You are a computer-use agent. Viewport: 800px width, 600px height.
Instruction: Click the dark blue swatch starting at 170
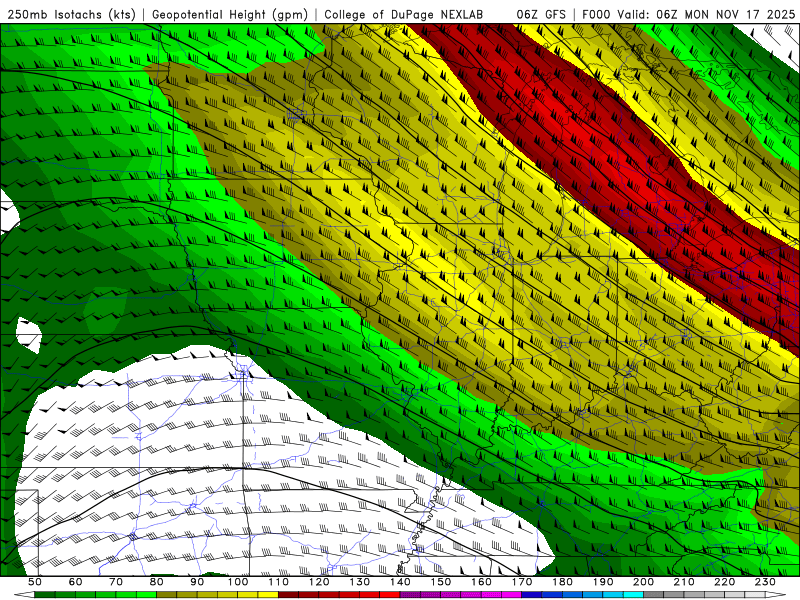click(x=532, y=595)
